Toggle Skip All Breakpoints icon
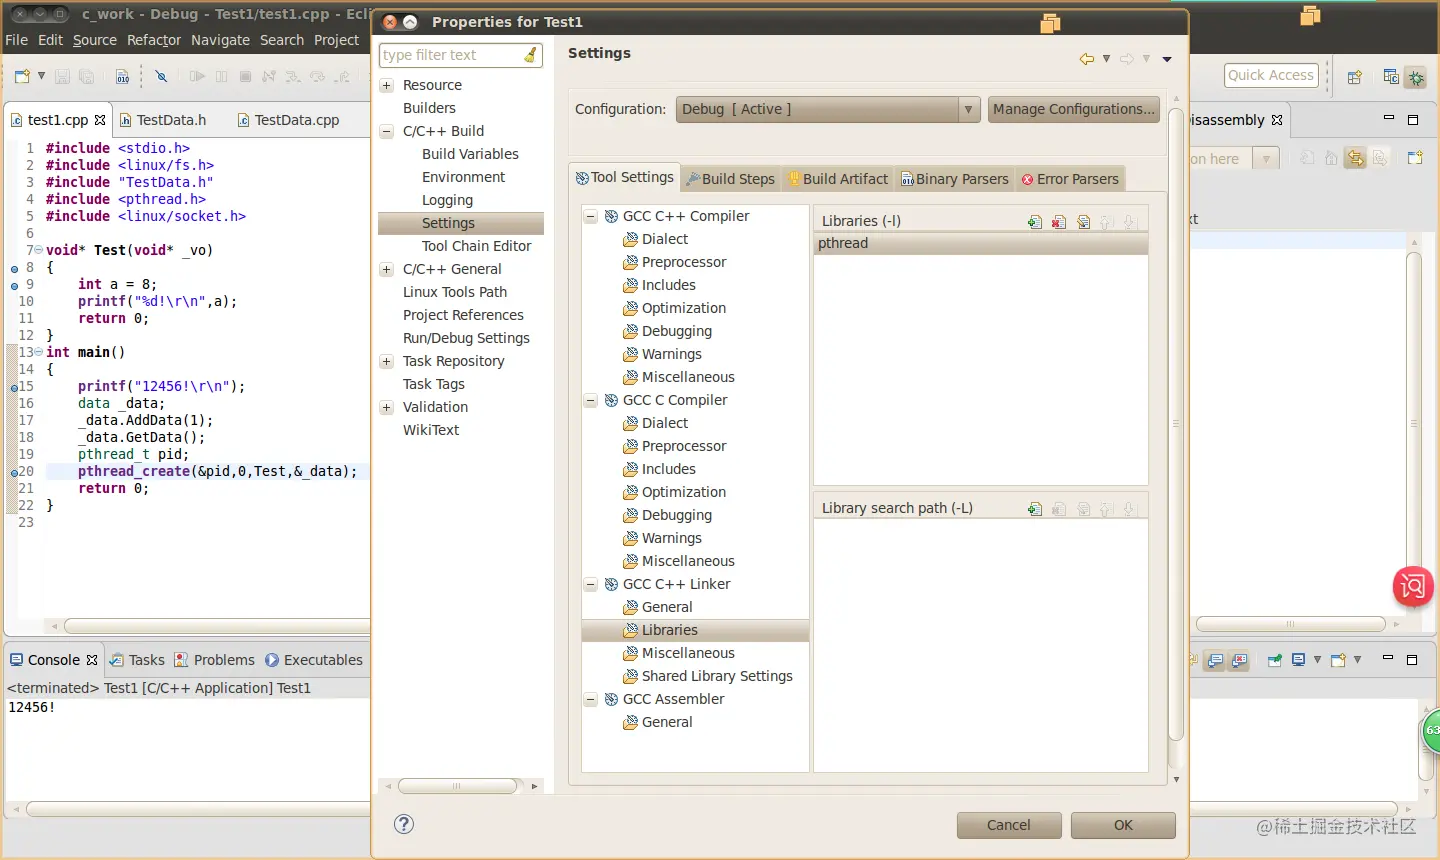 (161, 76)
